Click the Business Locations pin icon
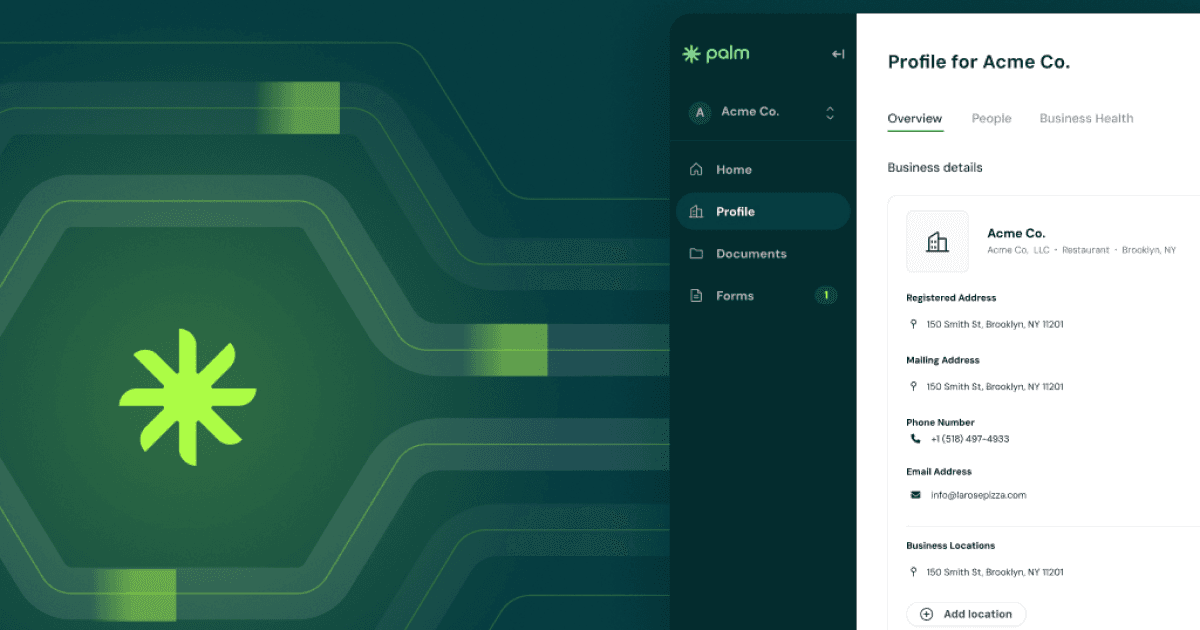This screenshot has width=1200, height=630. (x=913, y=572)
